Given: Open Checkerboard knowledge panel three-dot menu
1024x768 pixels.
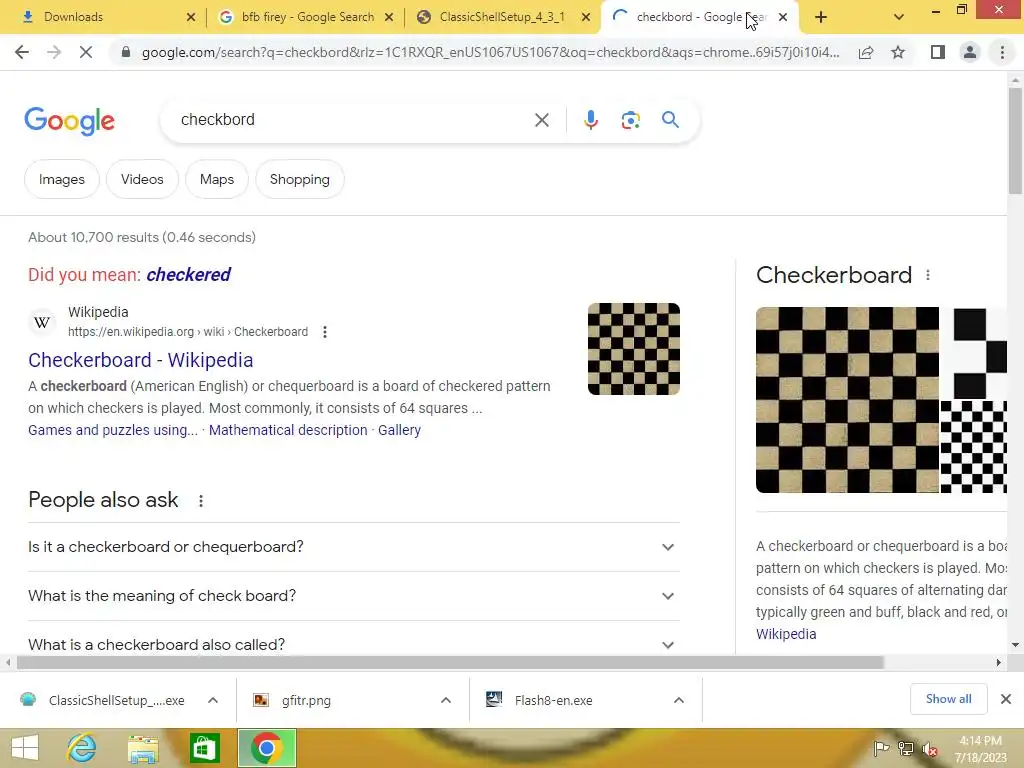Looking at the screenshot, I should (928, 275).
